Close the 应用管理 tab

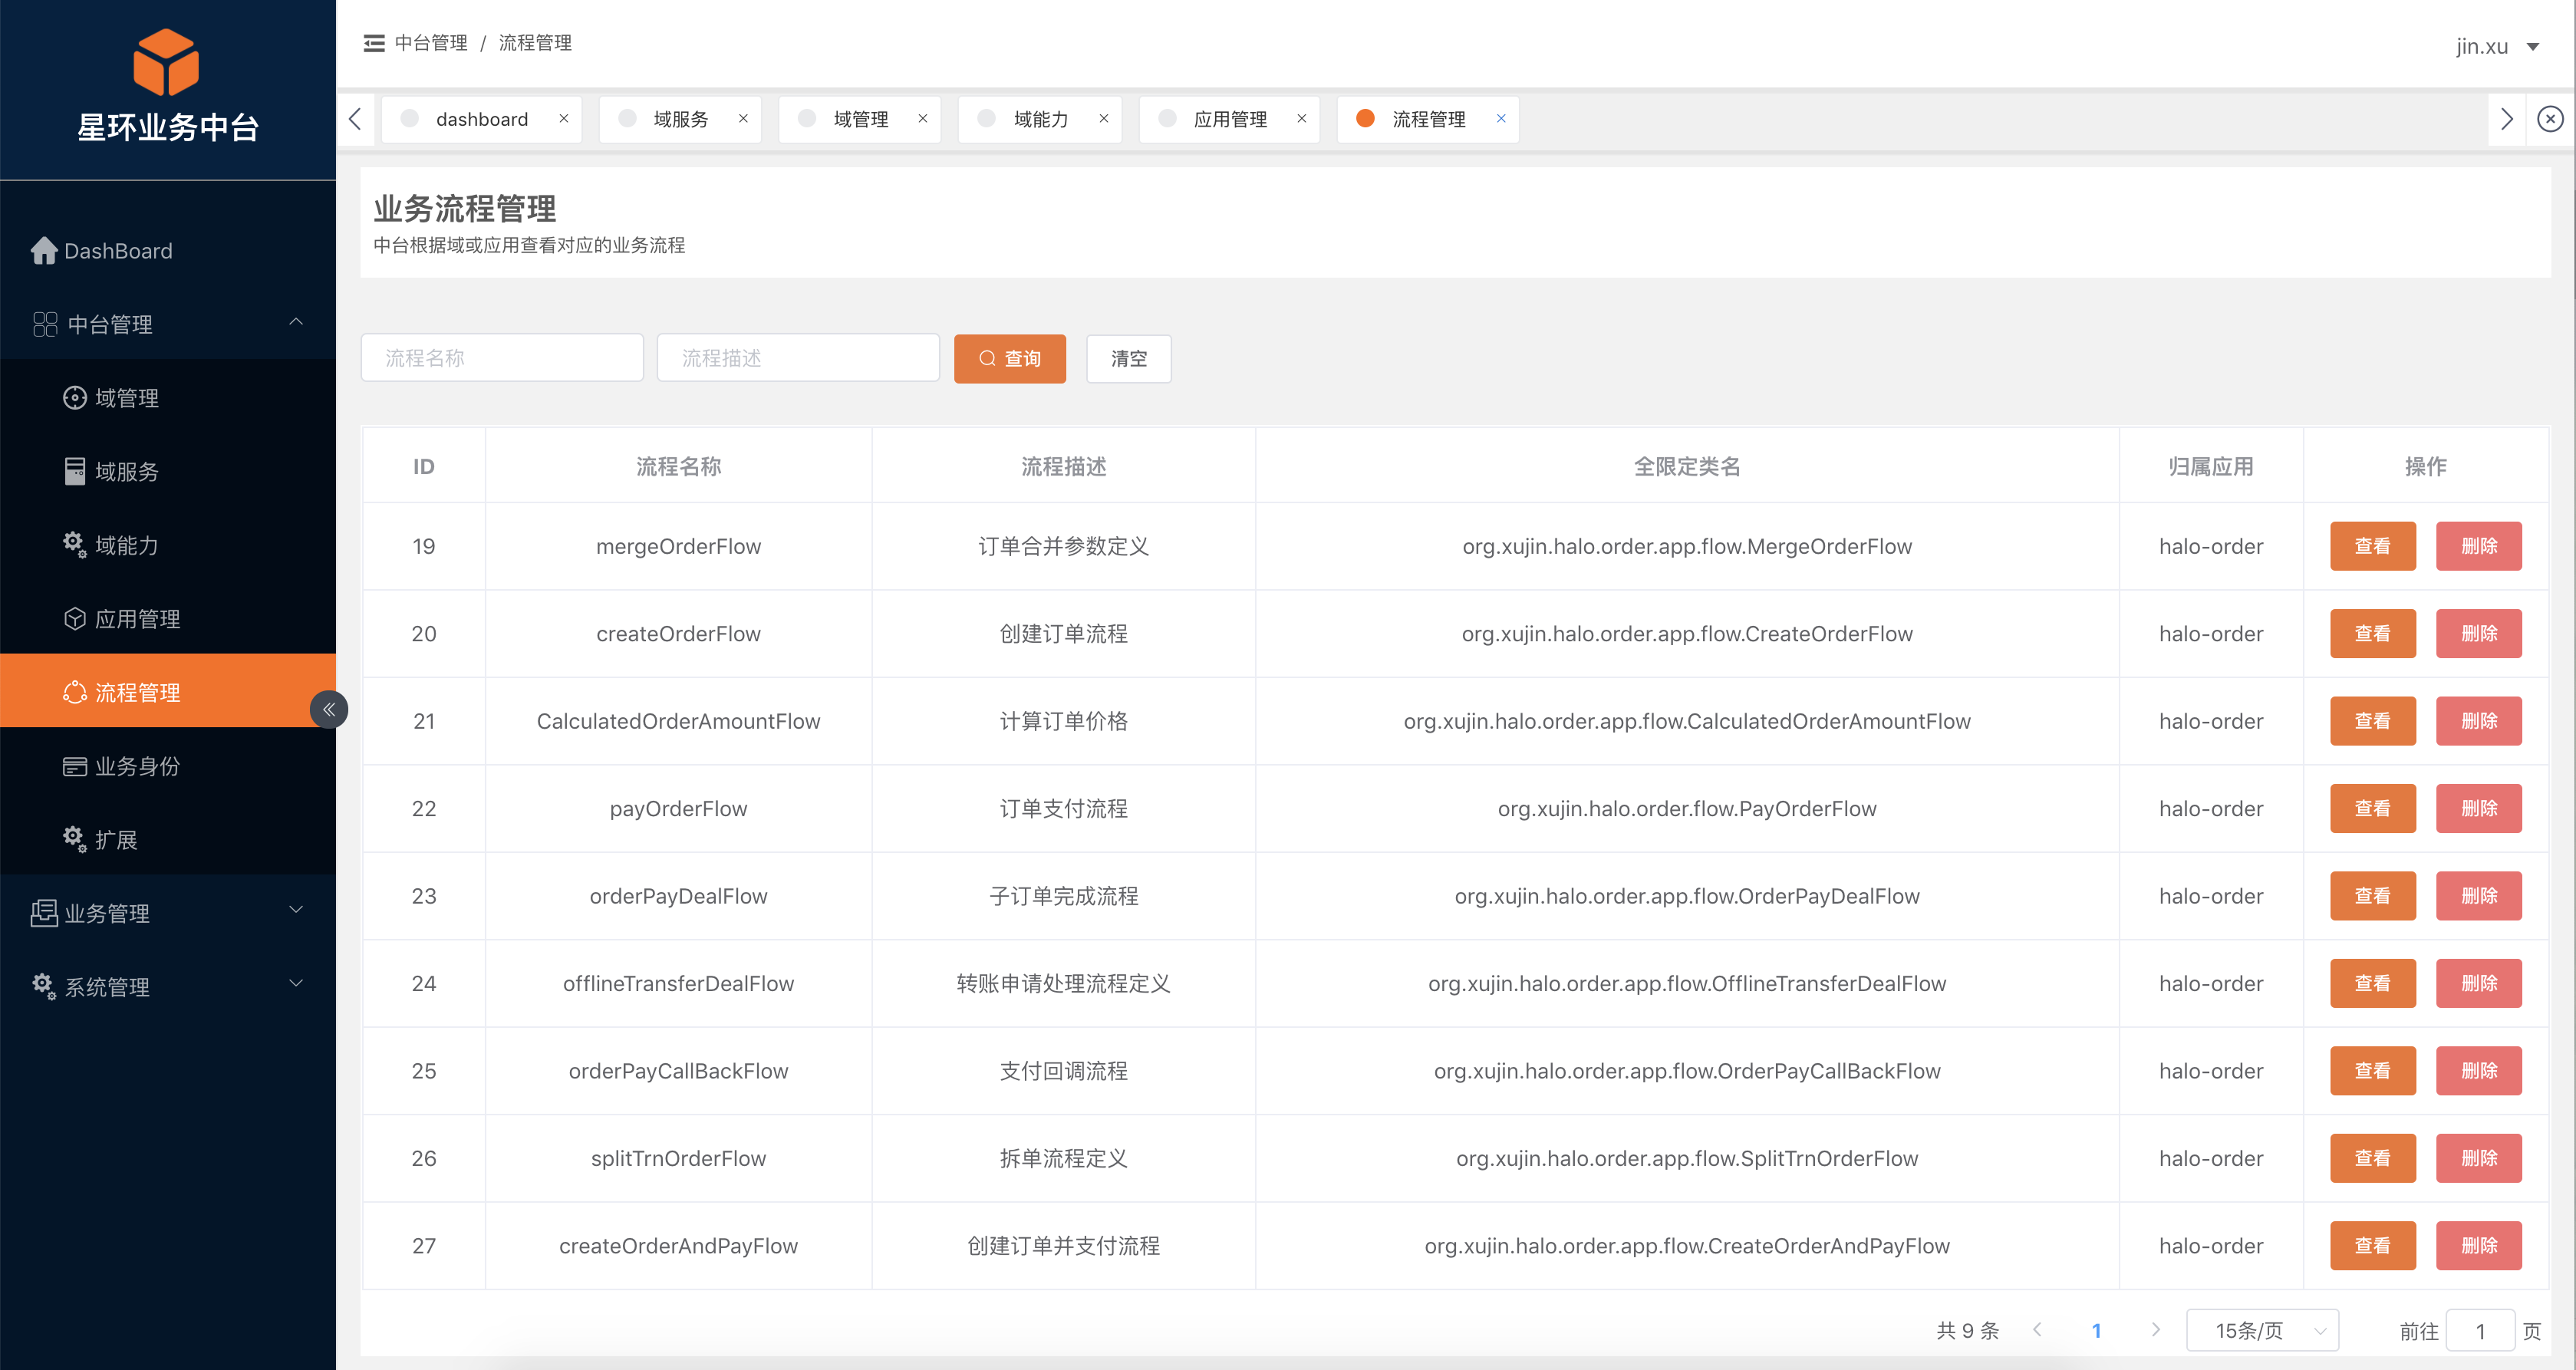pos(1302,118)
